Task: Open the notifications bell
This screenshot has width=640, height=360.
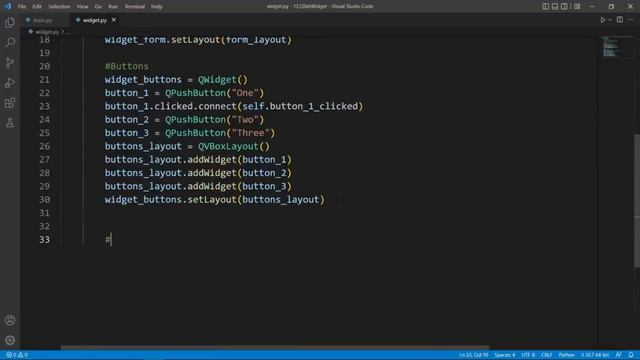Action: coord(631,355)
